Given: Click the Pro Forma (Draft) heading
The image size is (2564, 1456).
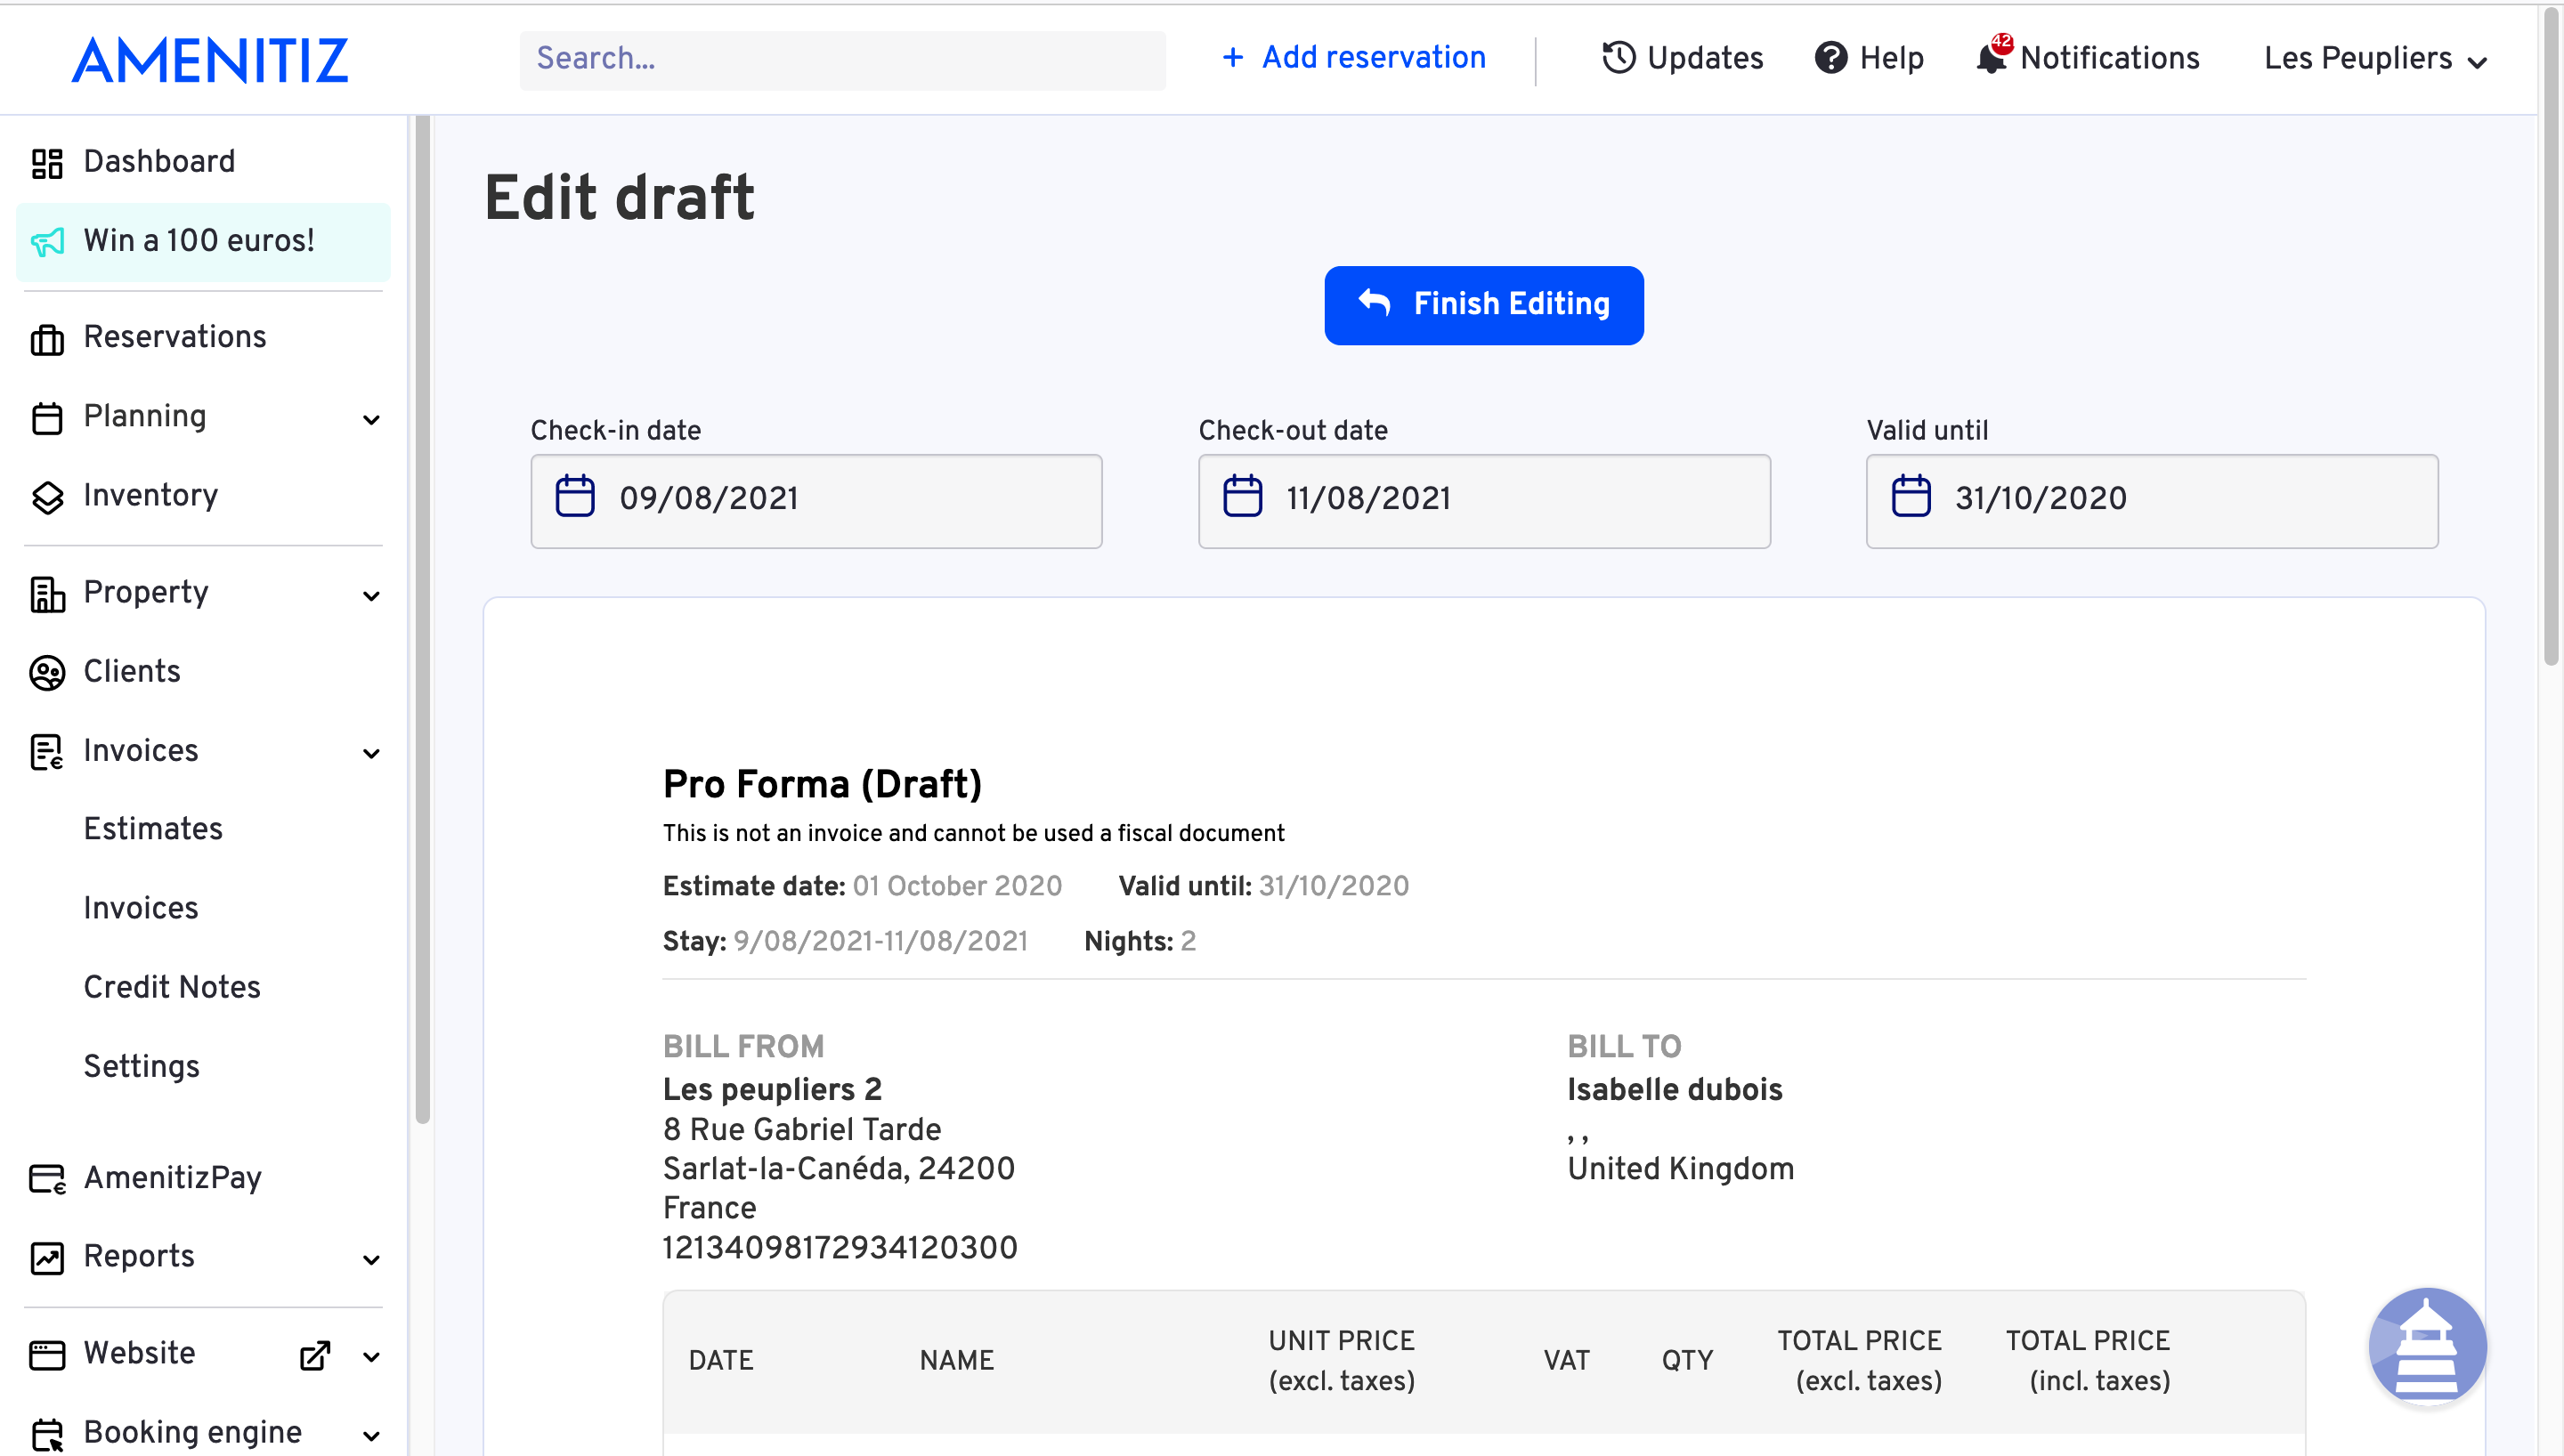Looking at the screenshot, I should pos(822,784).
